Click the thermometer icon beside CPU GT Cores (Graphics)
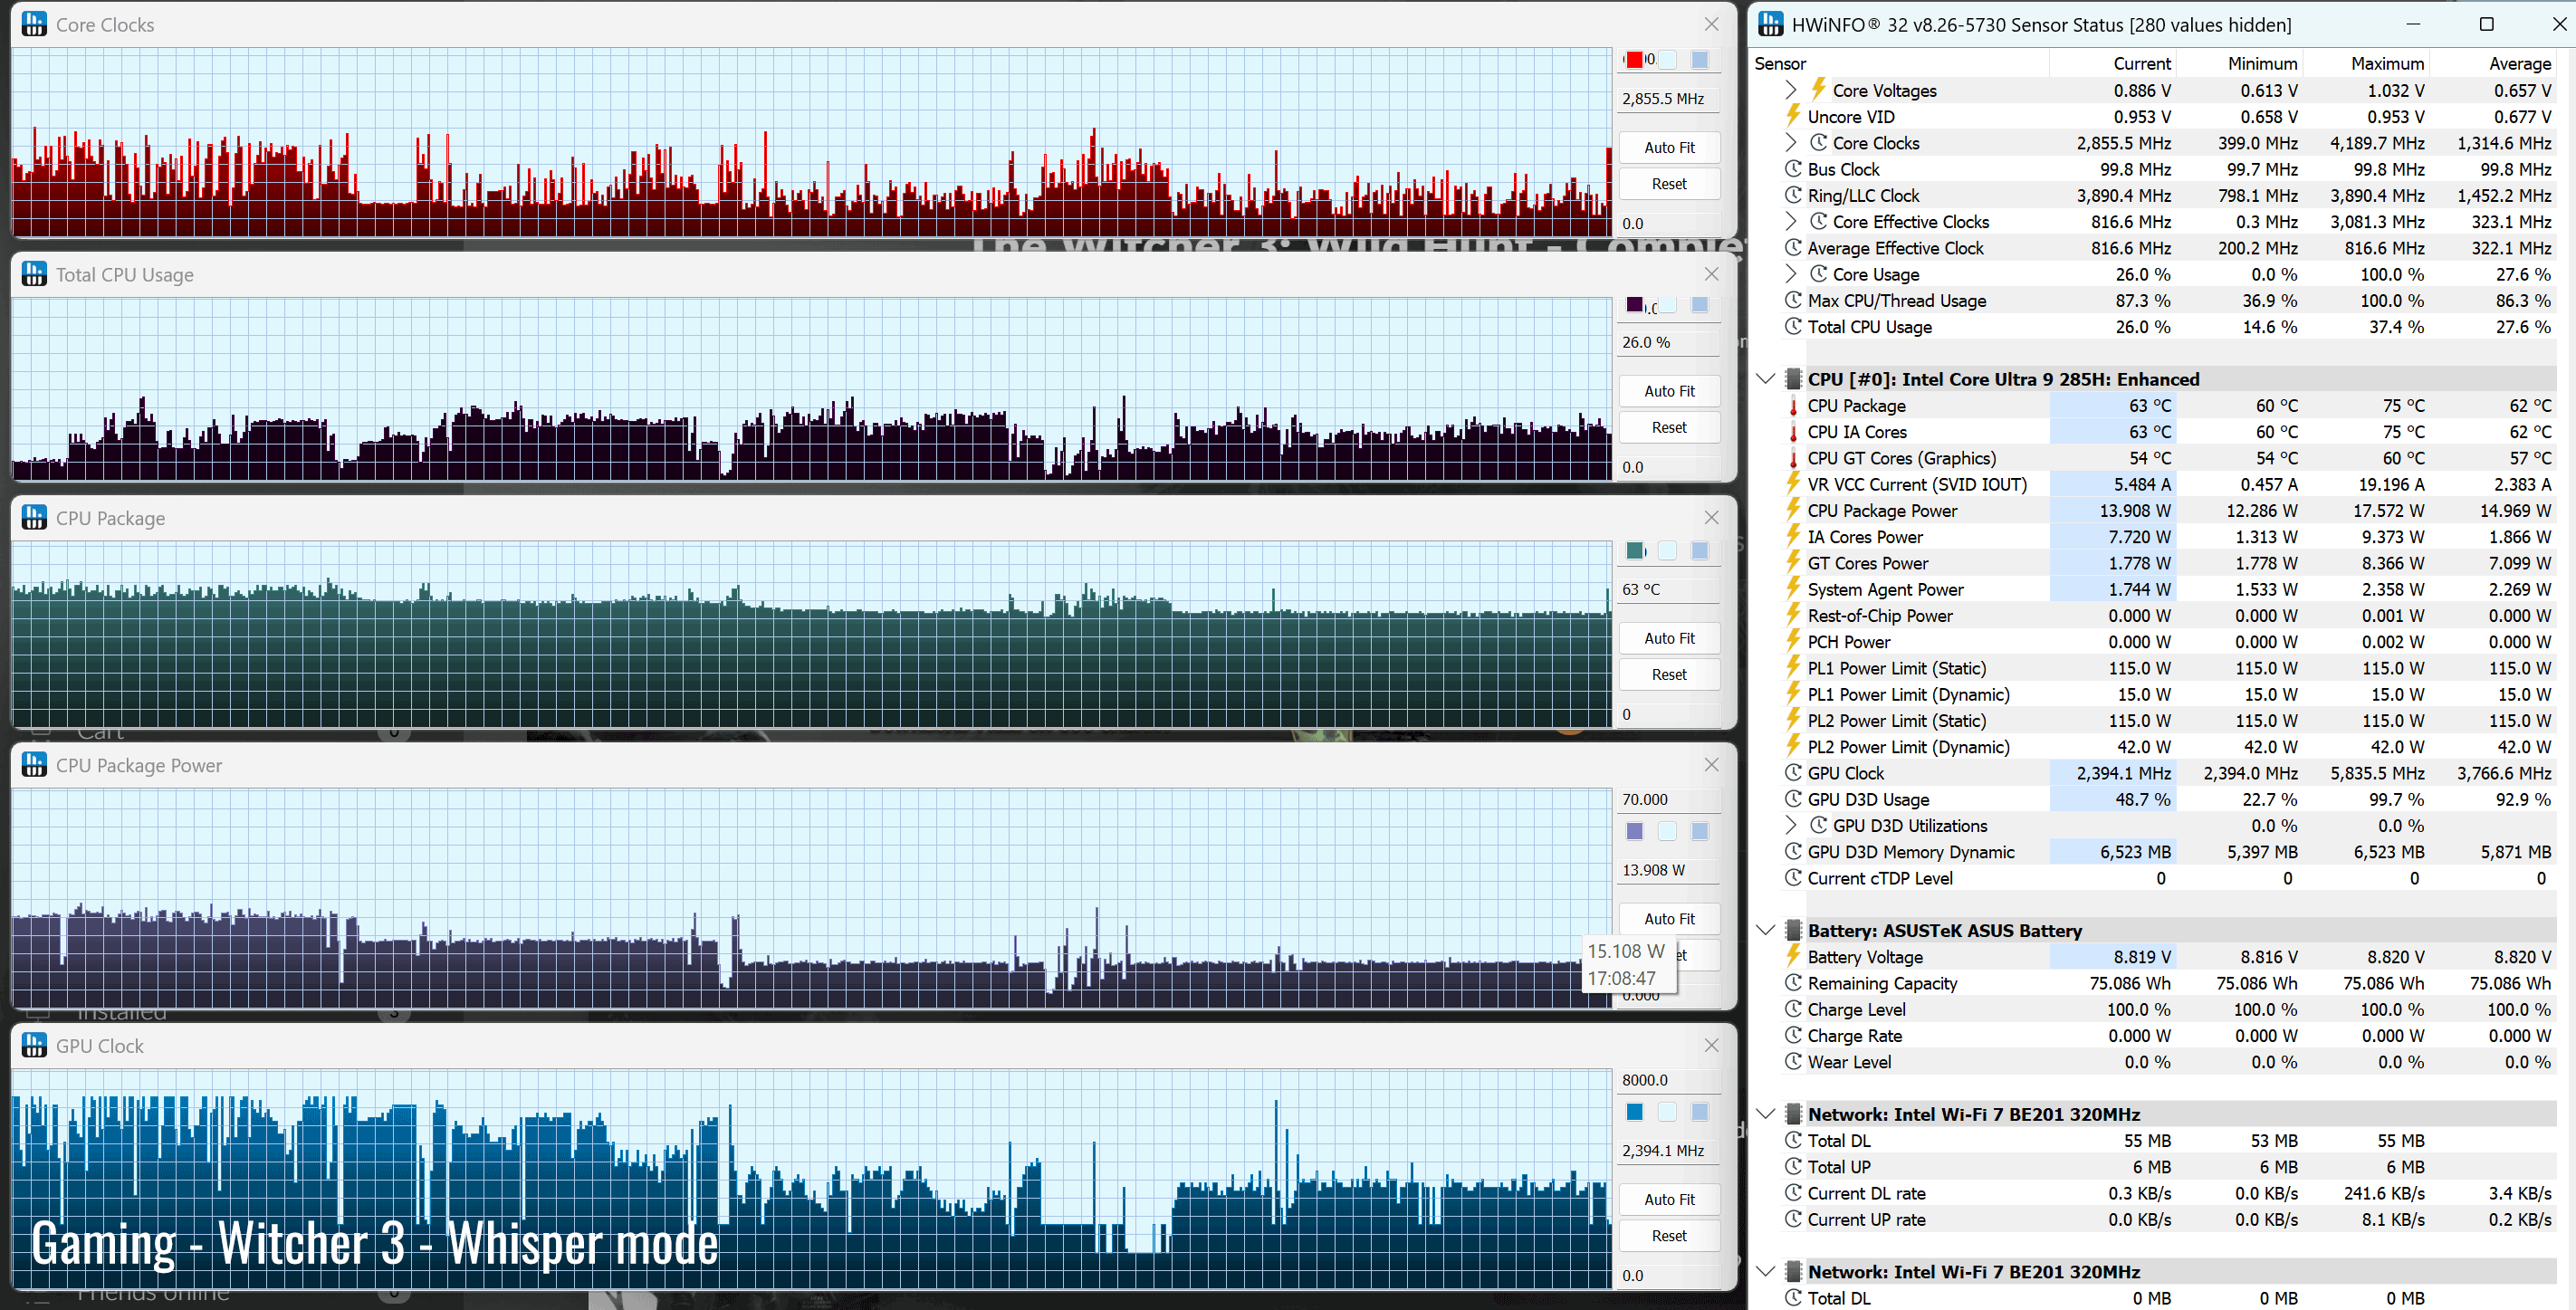This screenshot has width=2576, height=1310. pyautogui.click(x=1793, y=458)
